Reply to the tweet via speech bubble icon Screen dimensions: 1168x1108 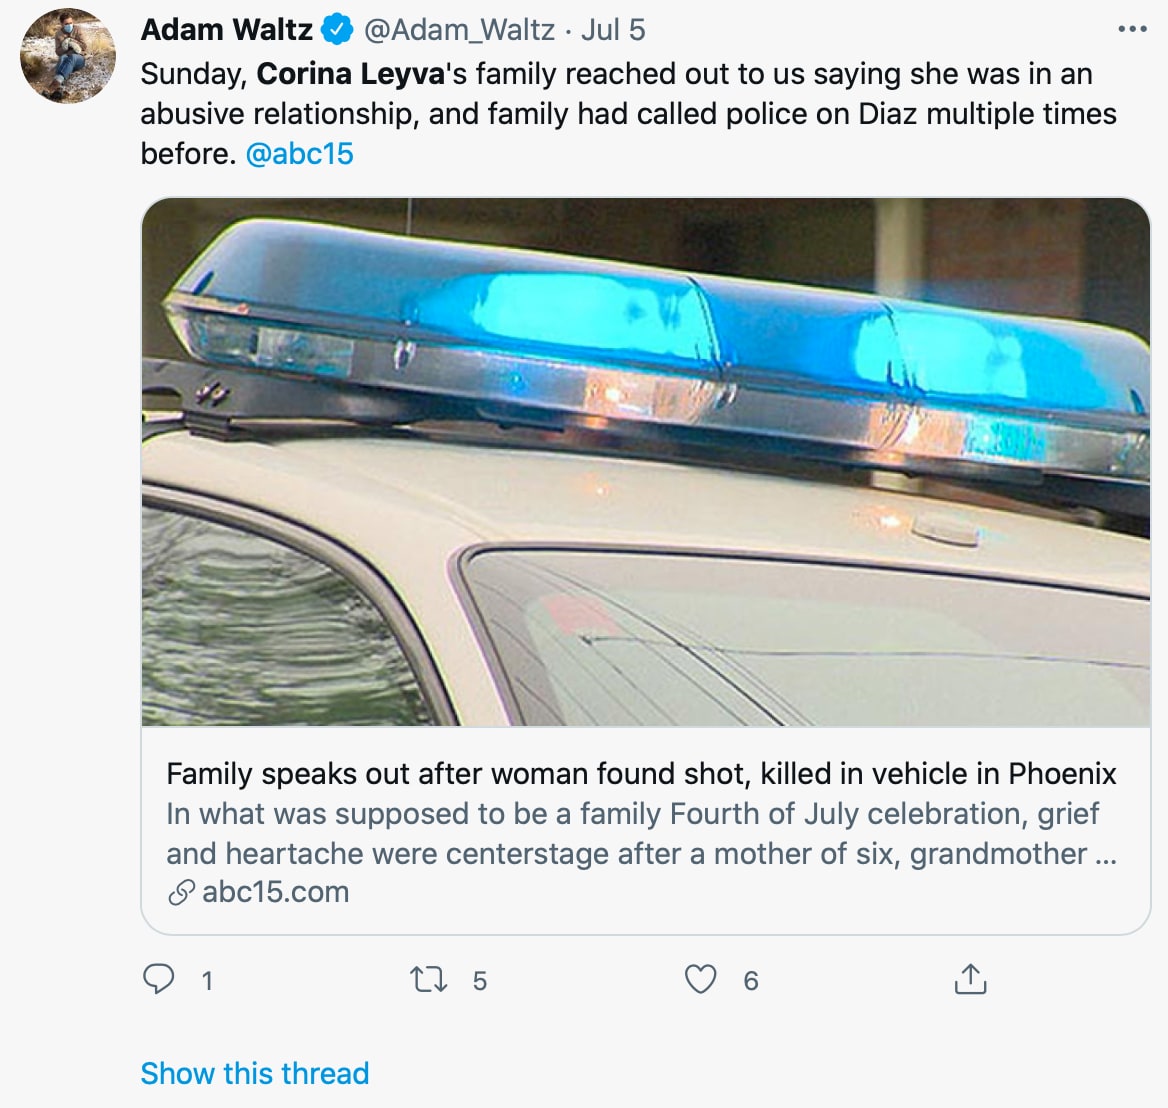pyautogui.click(x=159, y=979)
